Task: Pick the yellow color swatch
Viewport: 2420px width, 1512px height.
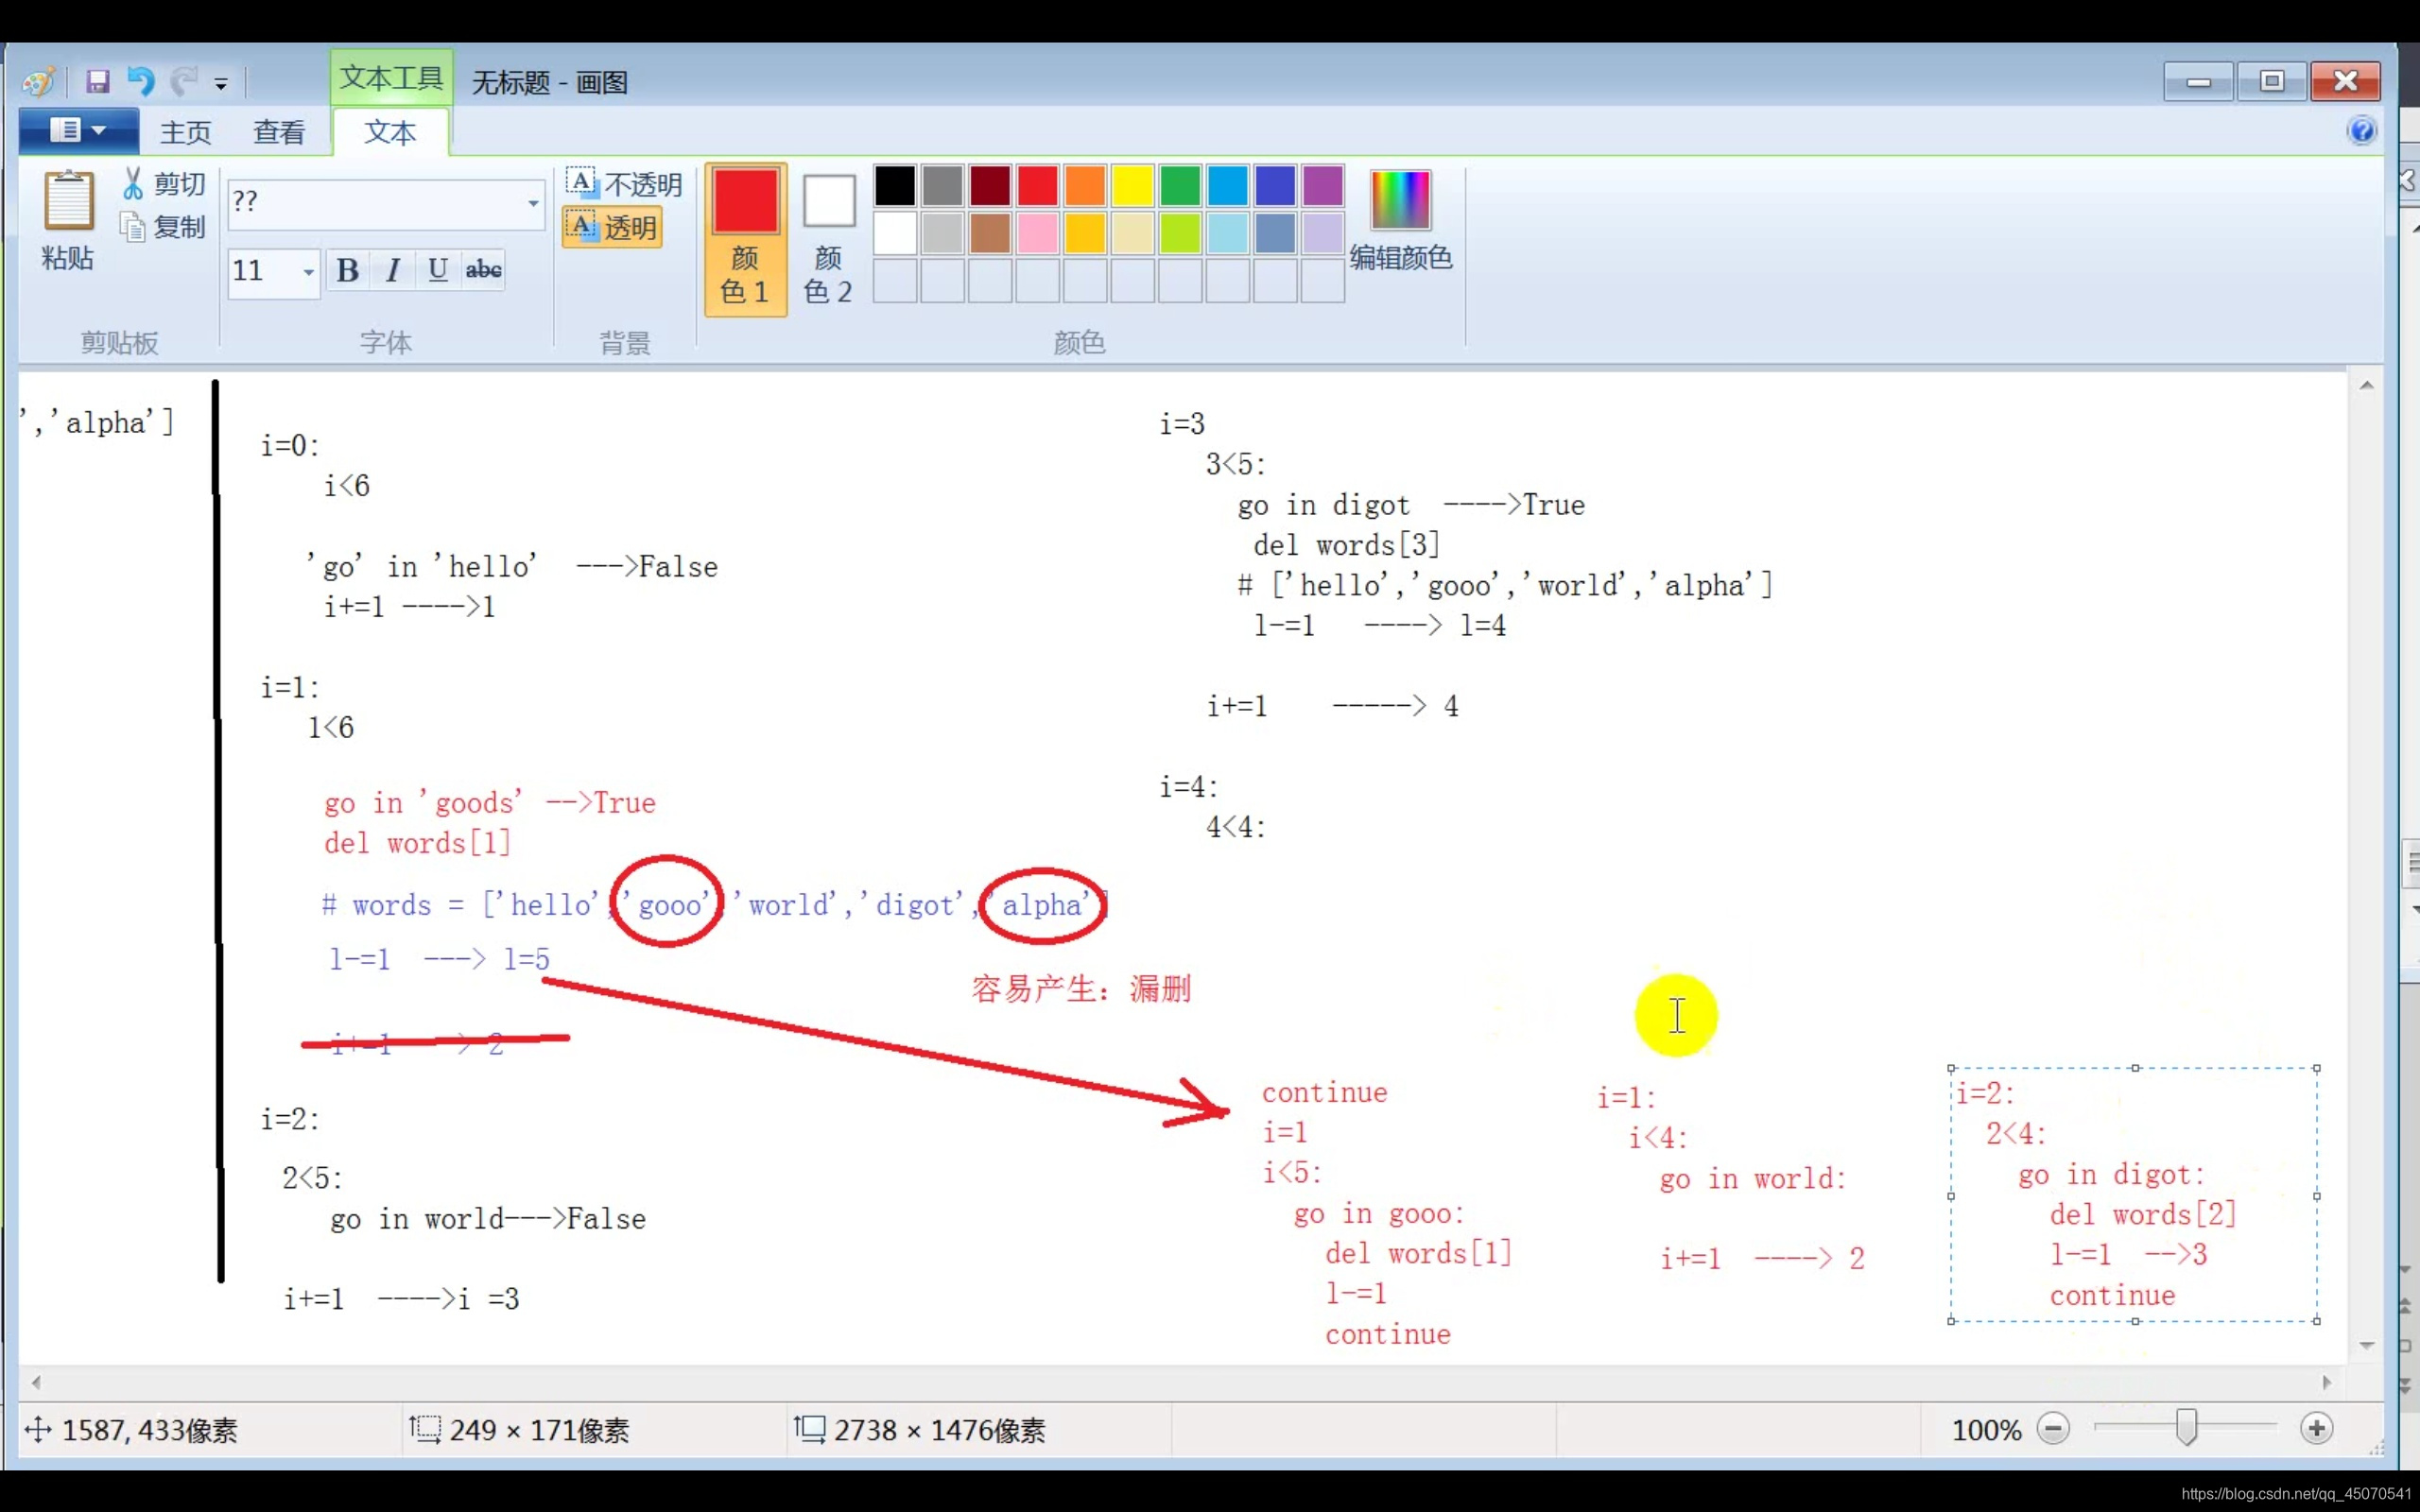Action: coord(1132,186)
